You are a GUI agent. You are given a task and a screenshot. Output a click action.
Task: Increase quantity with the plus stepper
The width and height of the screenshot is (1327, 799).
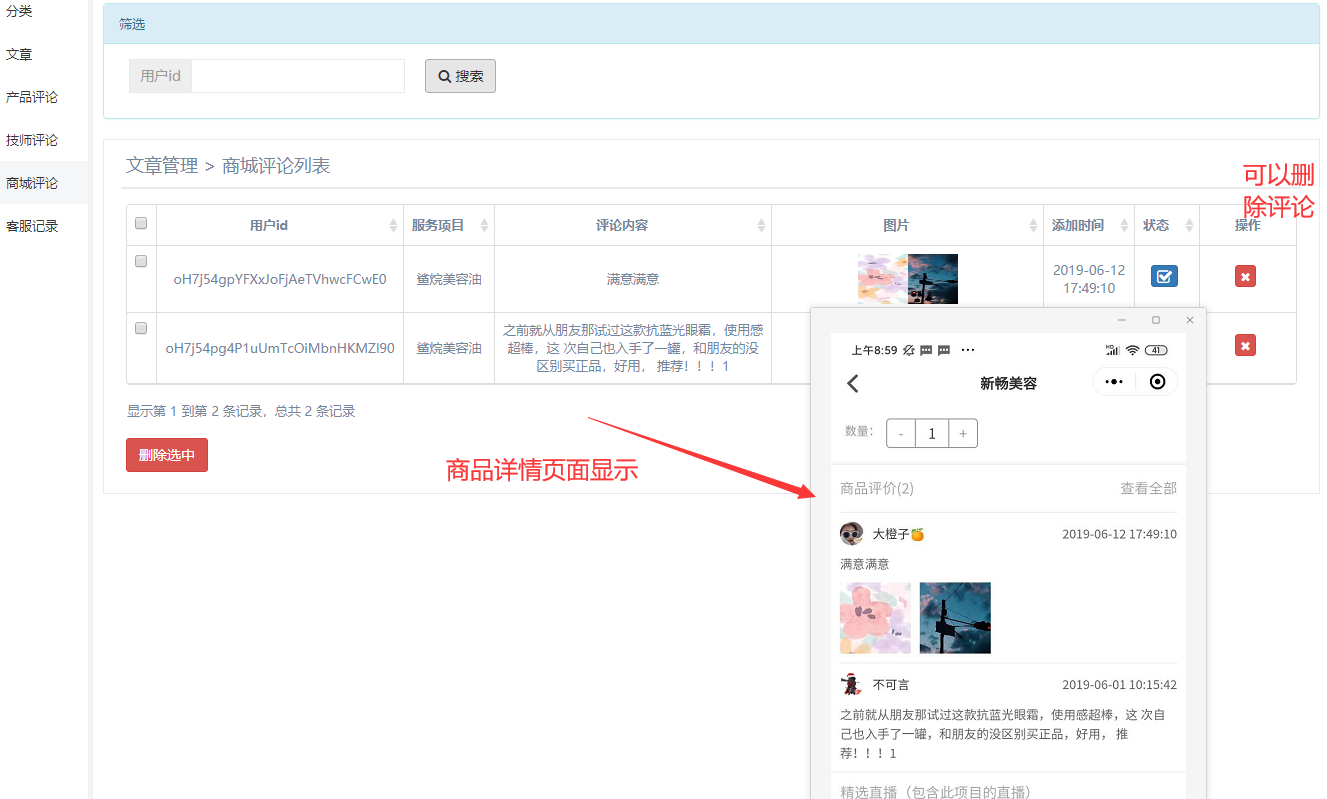point(962,433)
